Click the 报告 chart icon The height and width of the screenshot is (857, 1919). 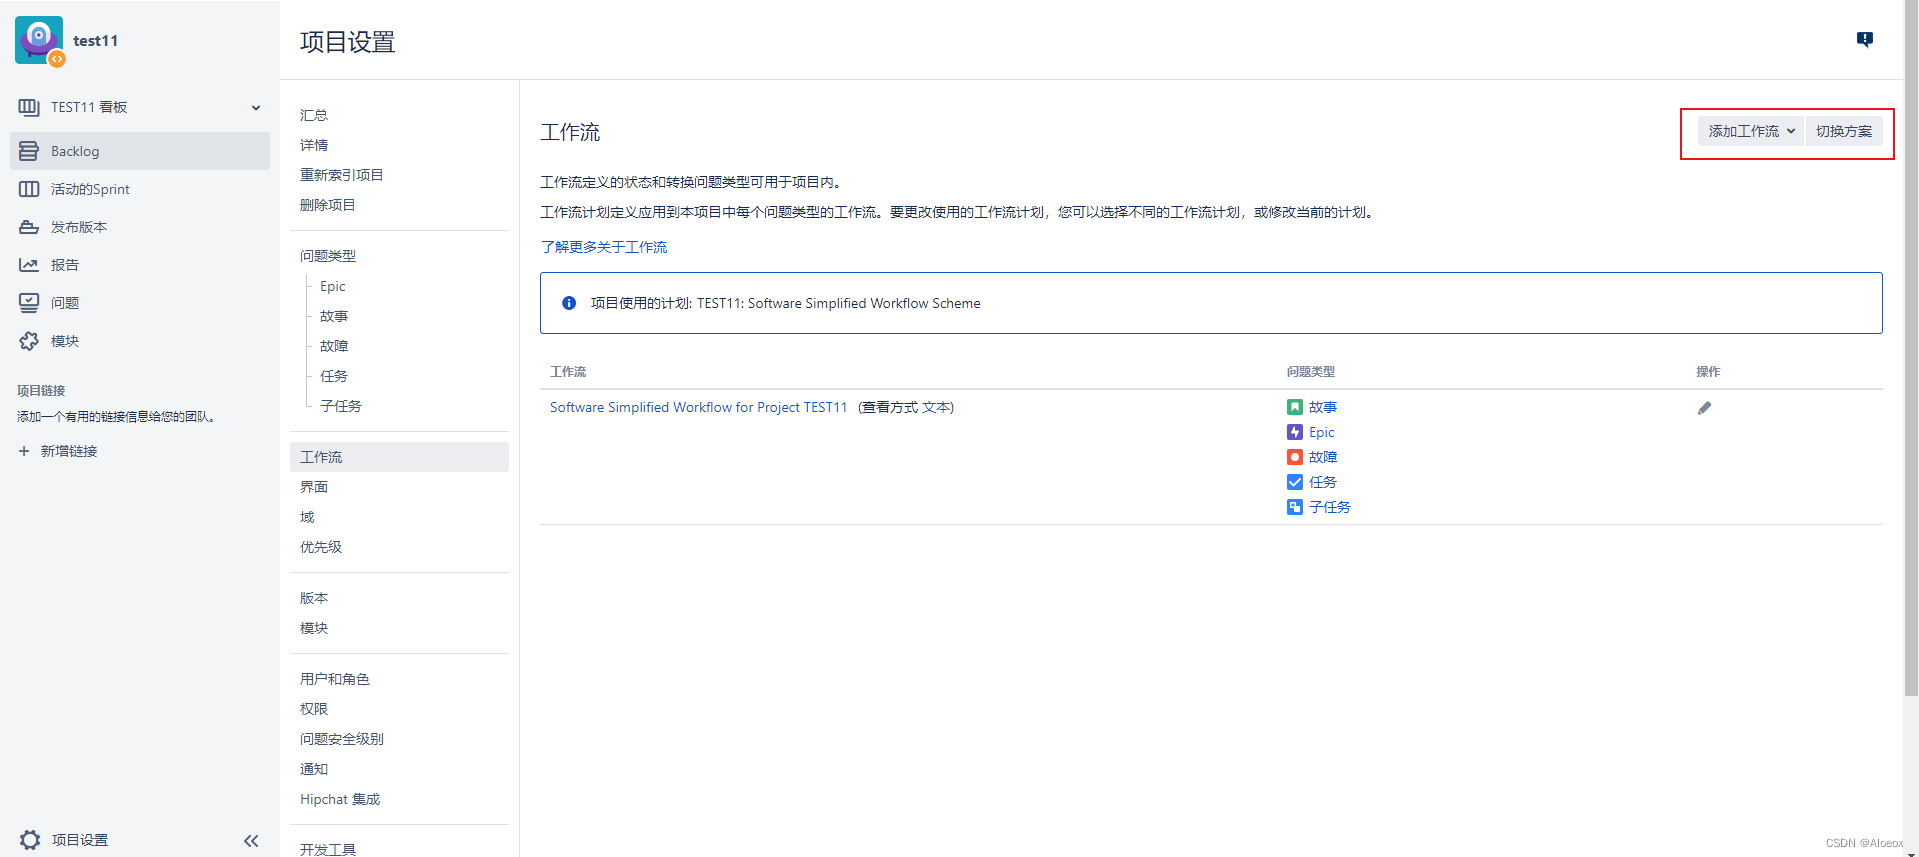tap(29, 265)
